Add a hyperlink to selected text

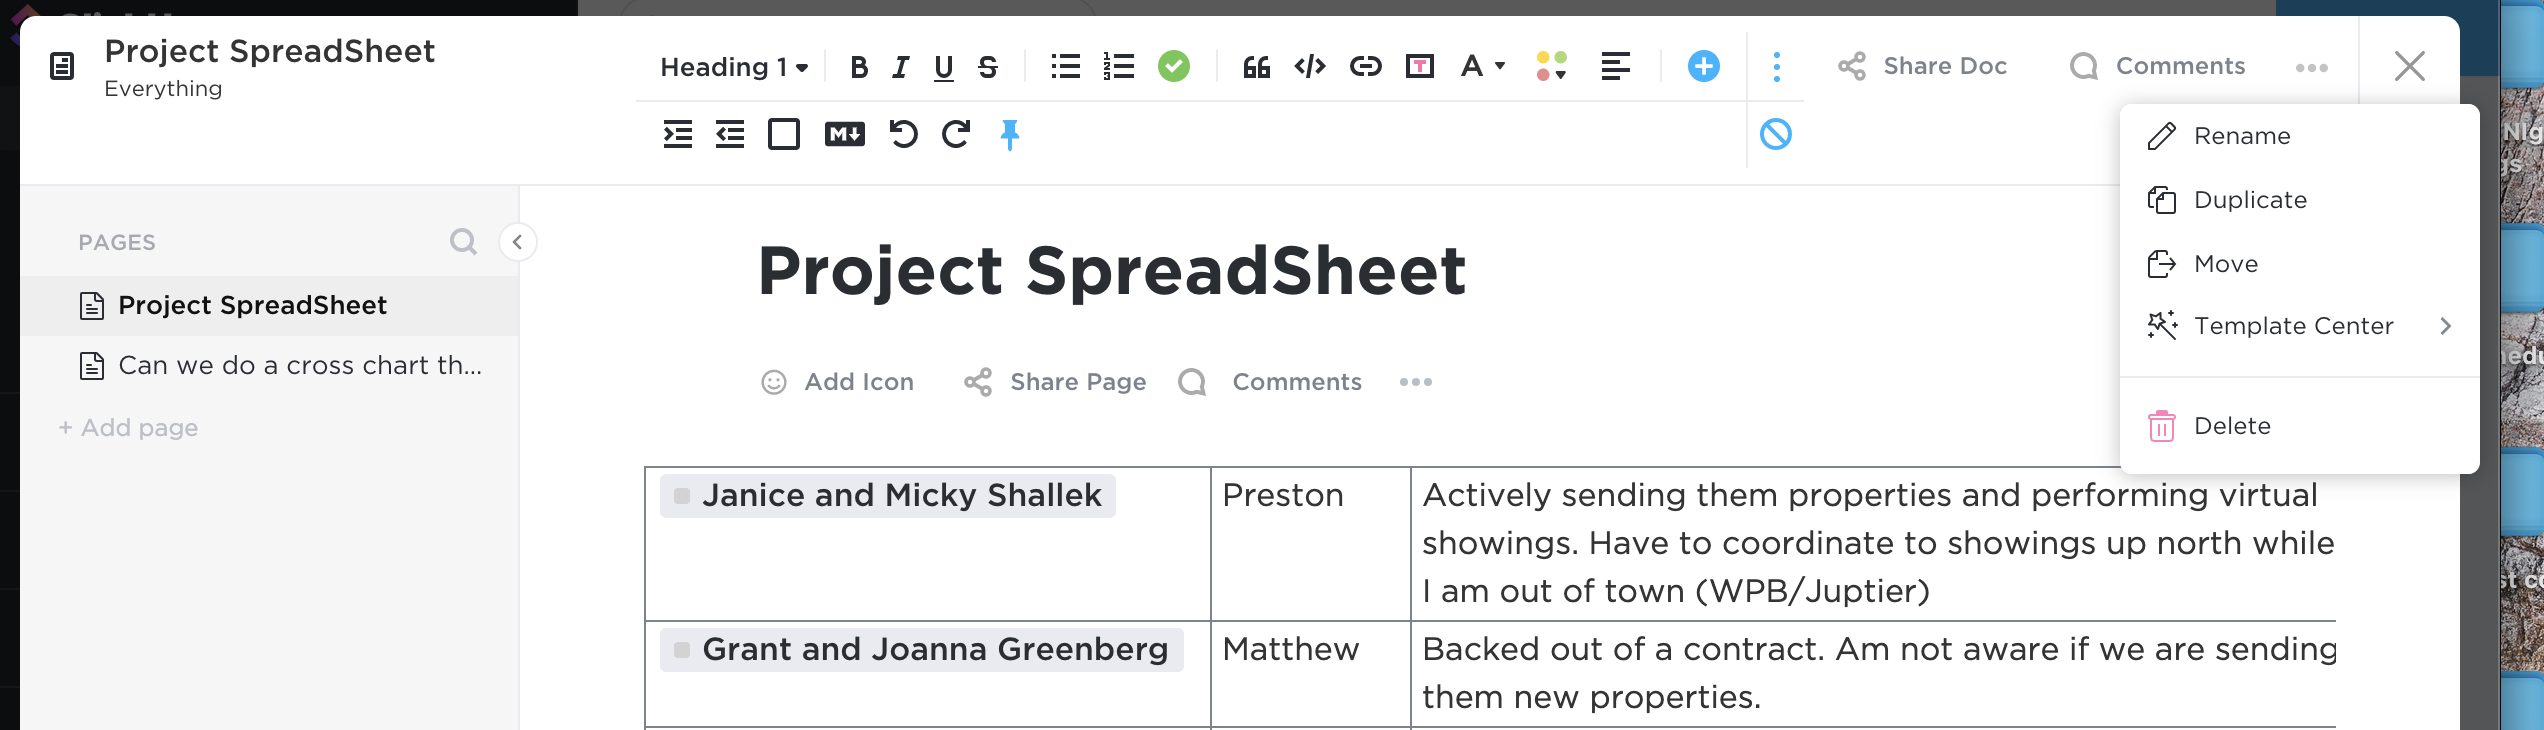click(x=1365, y=67)
